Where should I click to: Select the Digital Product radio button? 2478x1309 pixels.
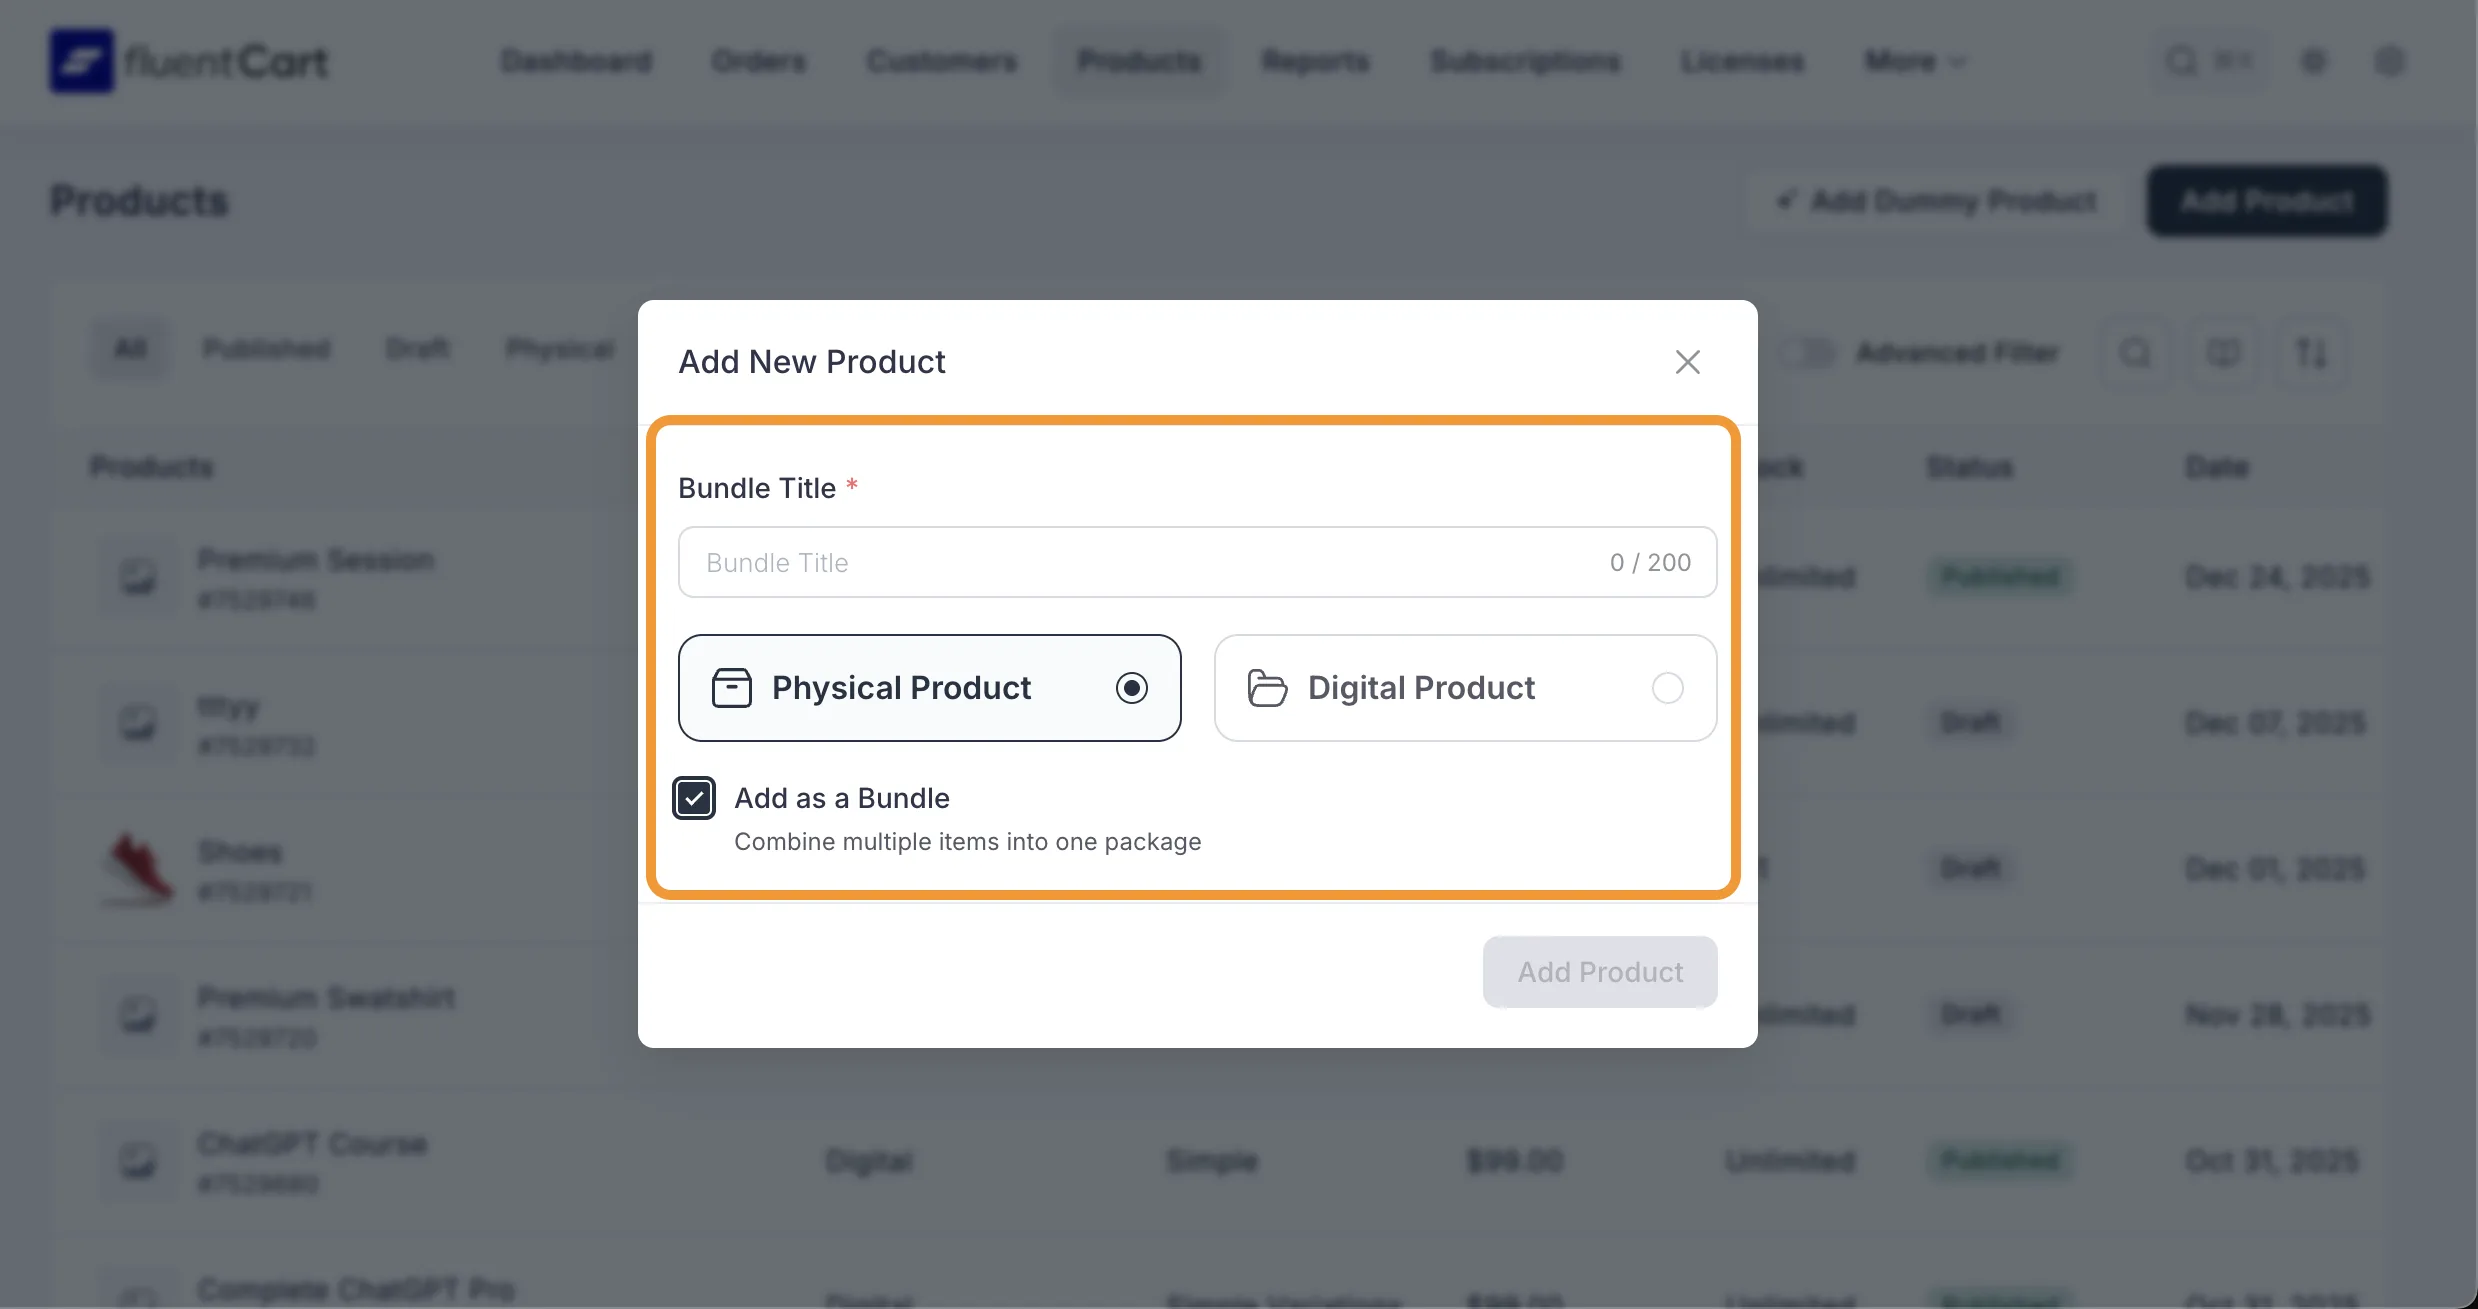coord(1666,687)
